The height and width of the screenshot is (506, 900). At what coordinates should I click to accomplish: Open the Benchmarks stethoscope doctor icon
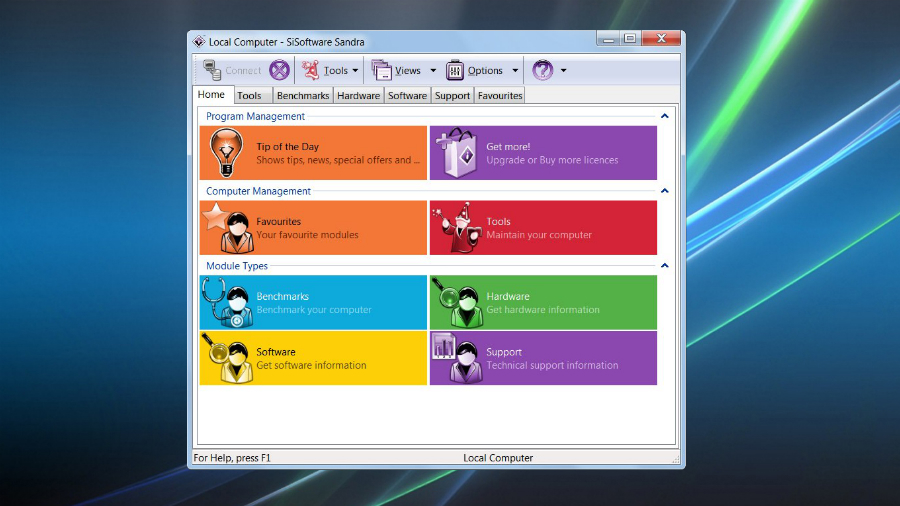click(x=227, y=302)
